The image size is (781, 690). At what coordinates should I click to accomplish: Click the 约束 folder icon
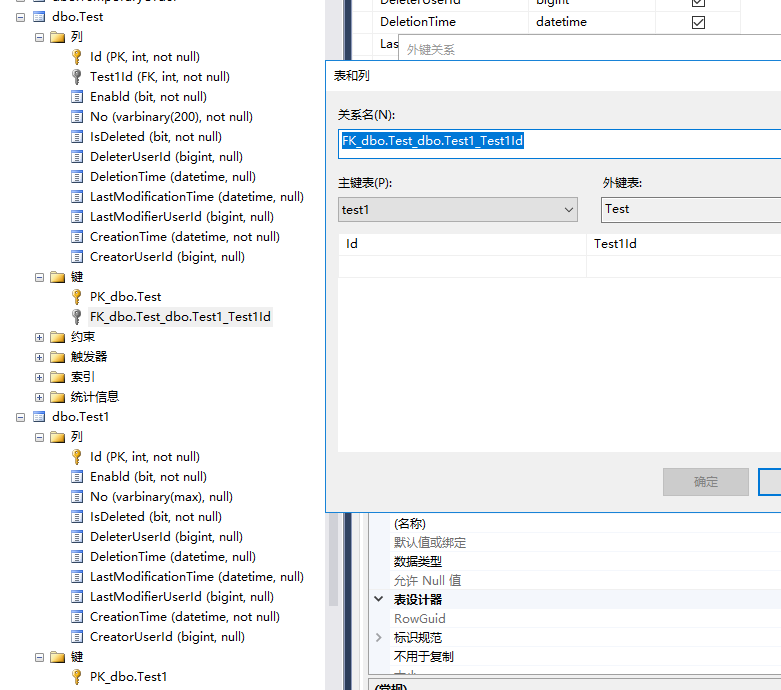(58, 337)
